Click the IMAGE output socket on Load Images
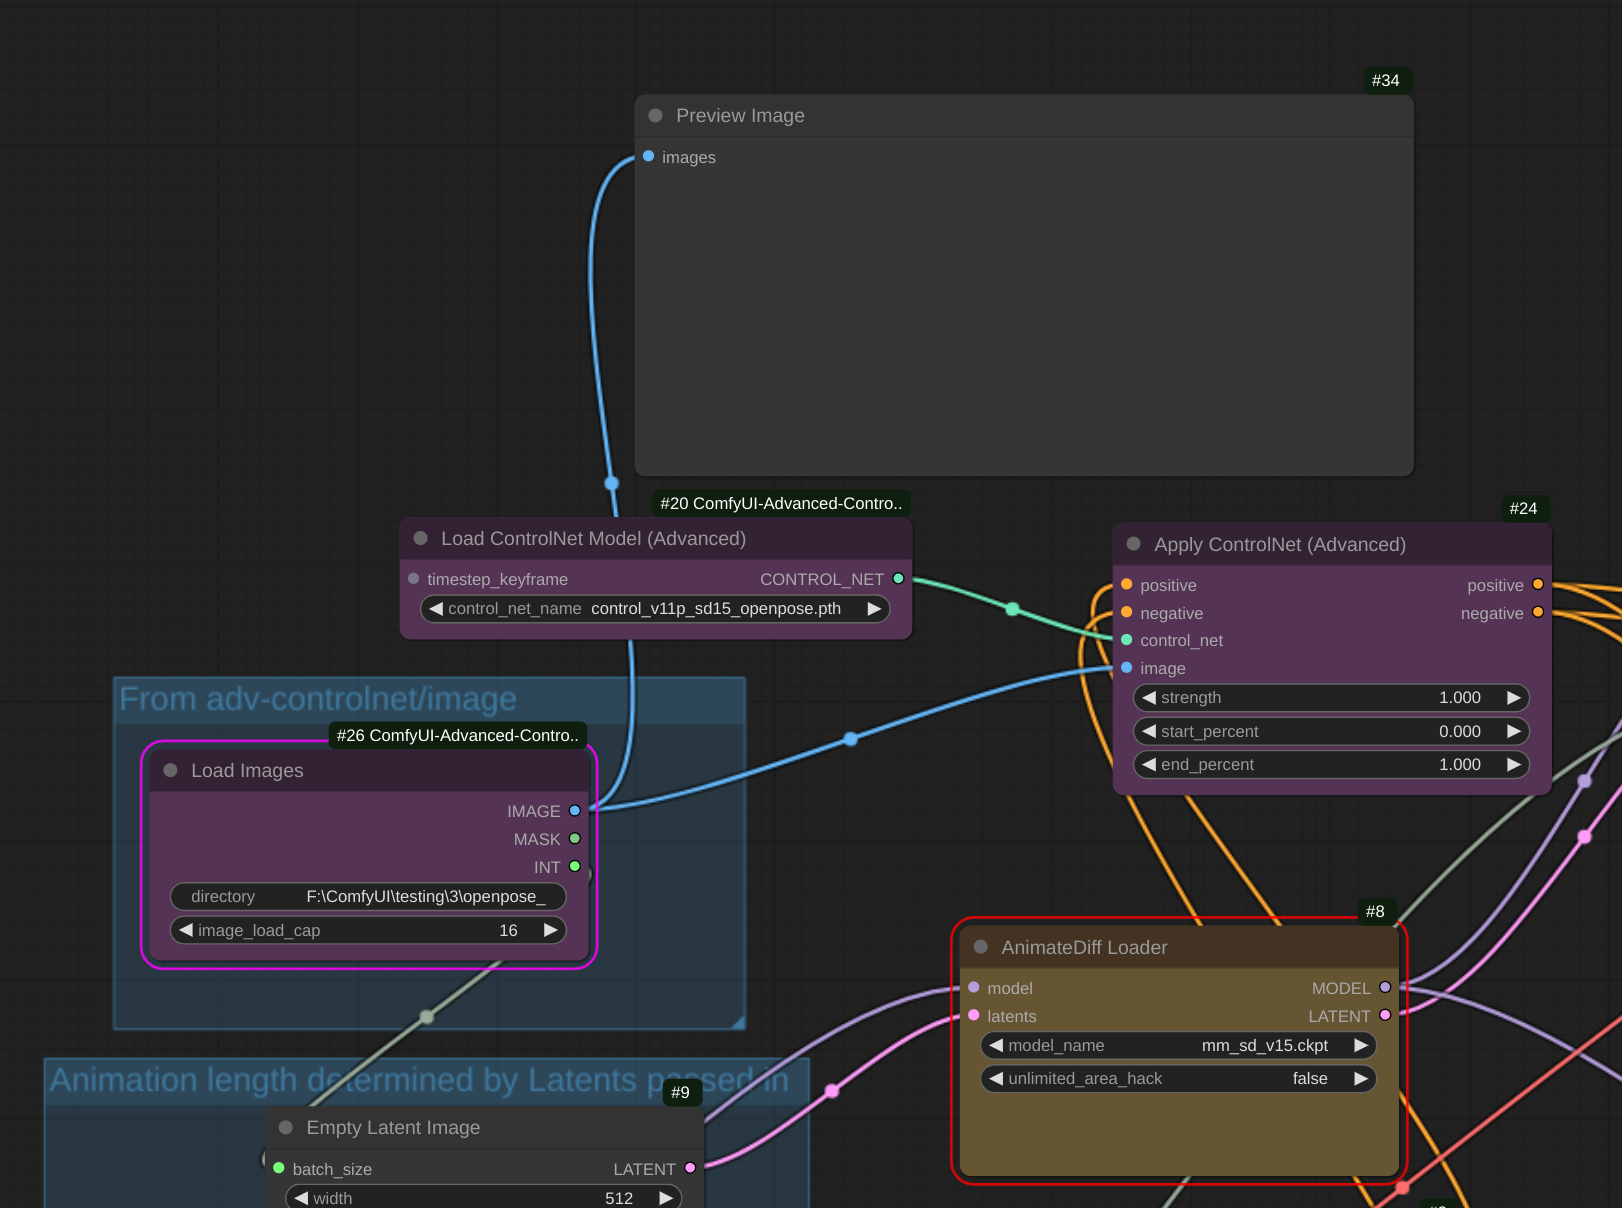Screen dimensions: 1622x1208 574,811
